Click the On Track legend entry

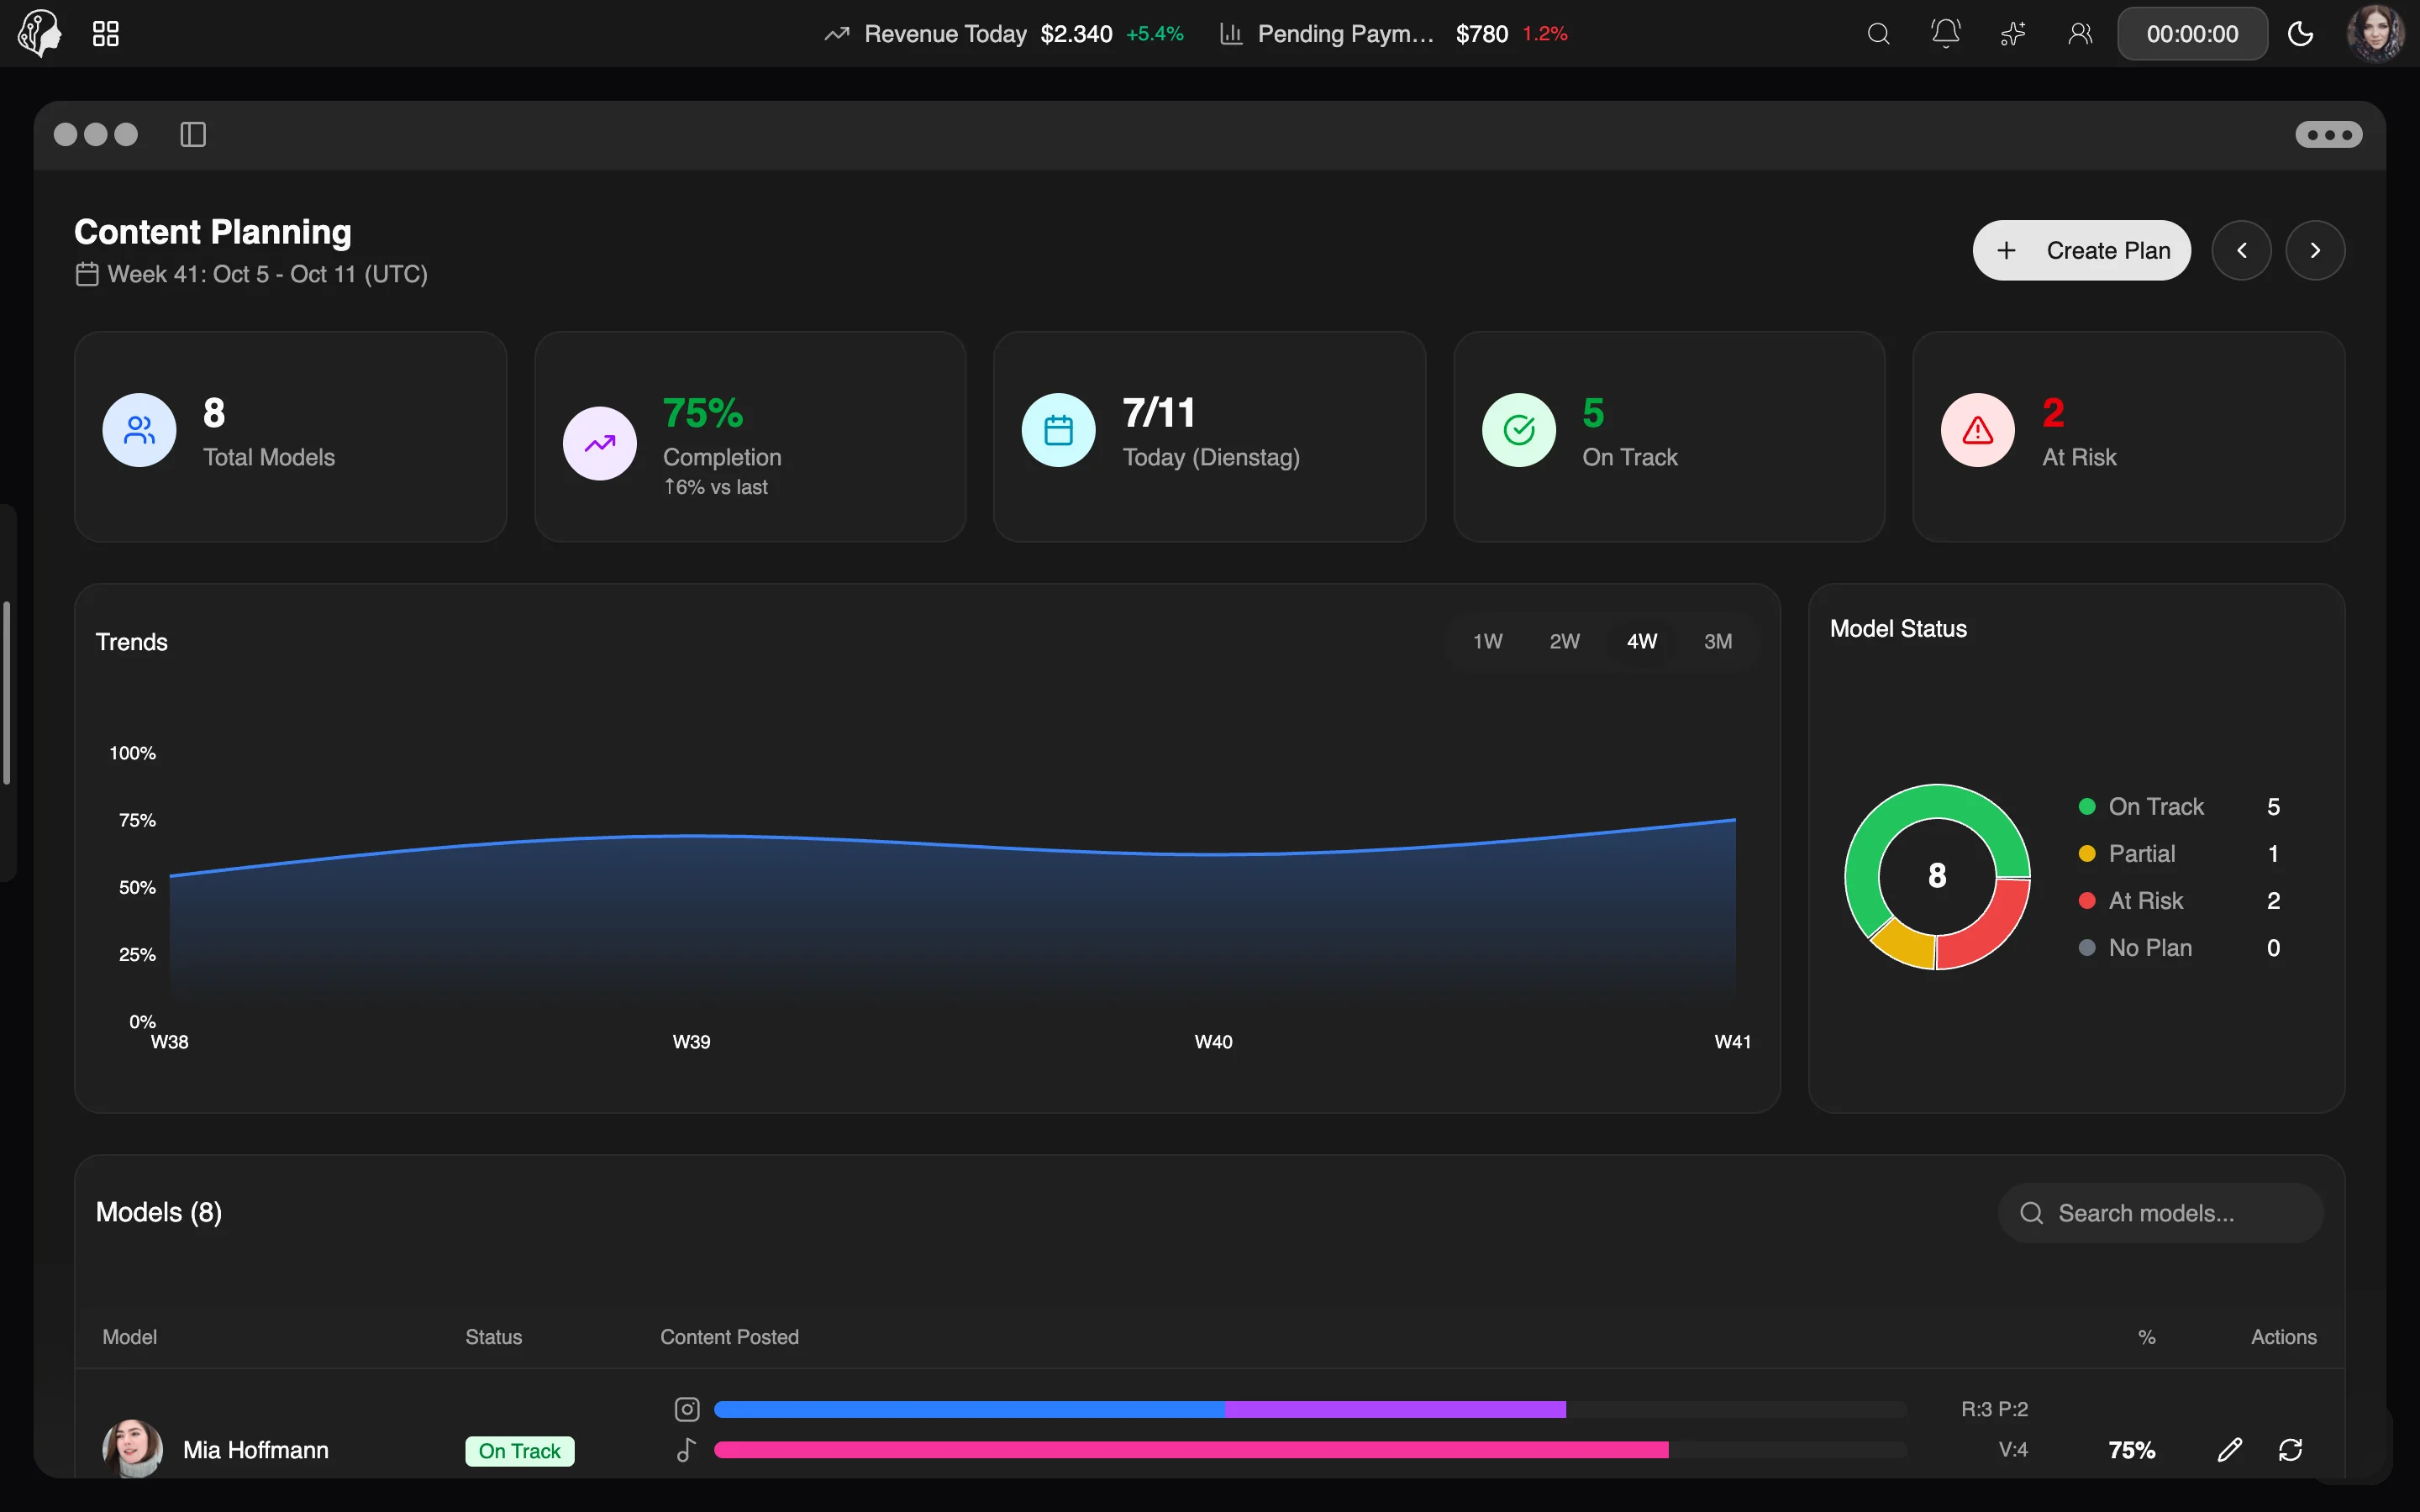pyautogui.click(x=2179, y=807)
